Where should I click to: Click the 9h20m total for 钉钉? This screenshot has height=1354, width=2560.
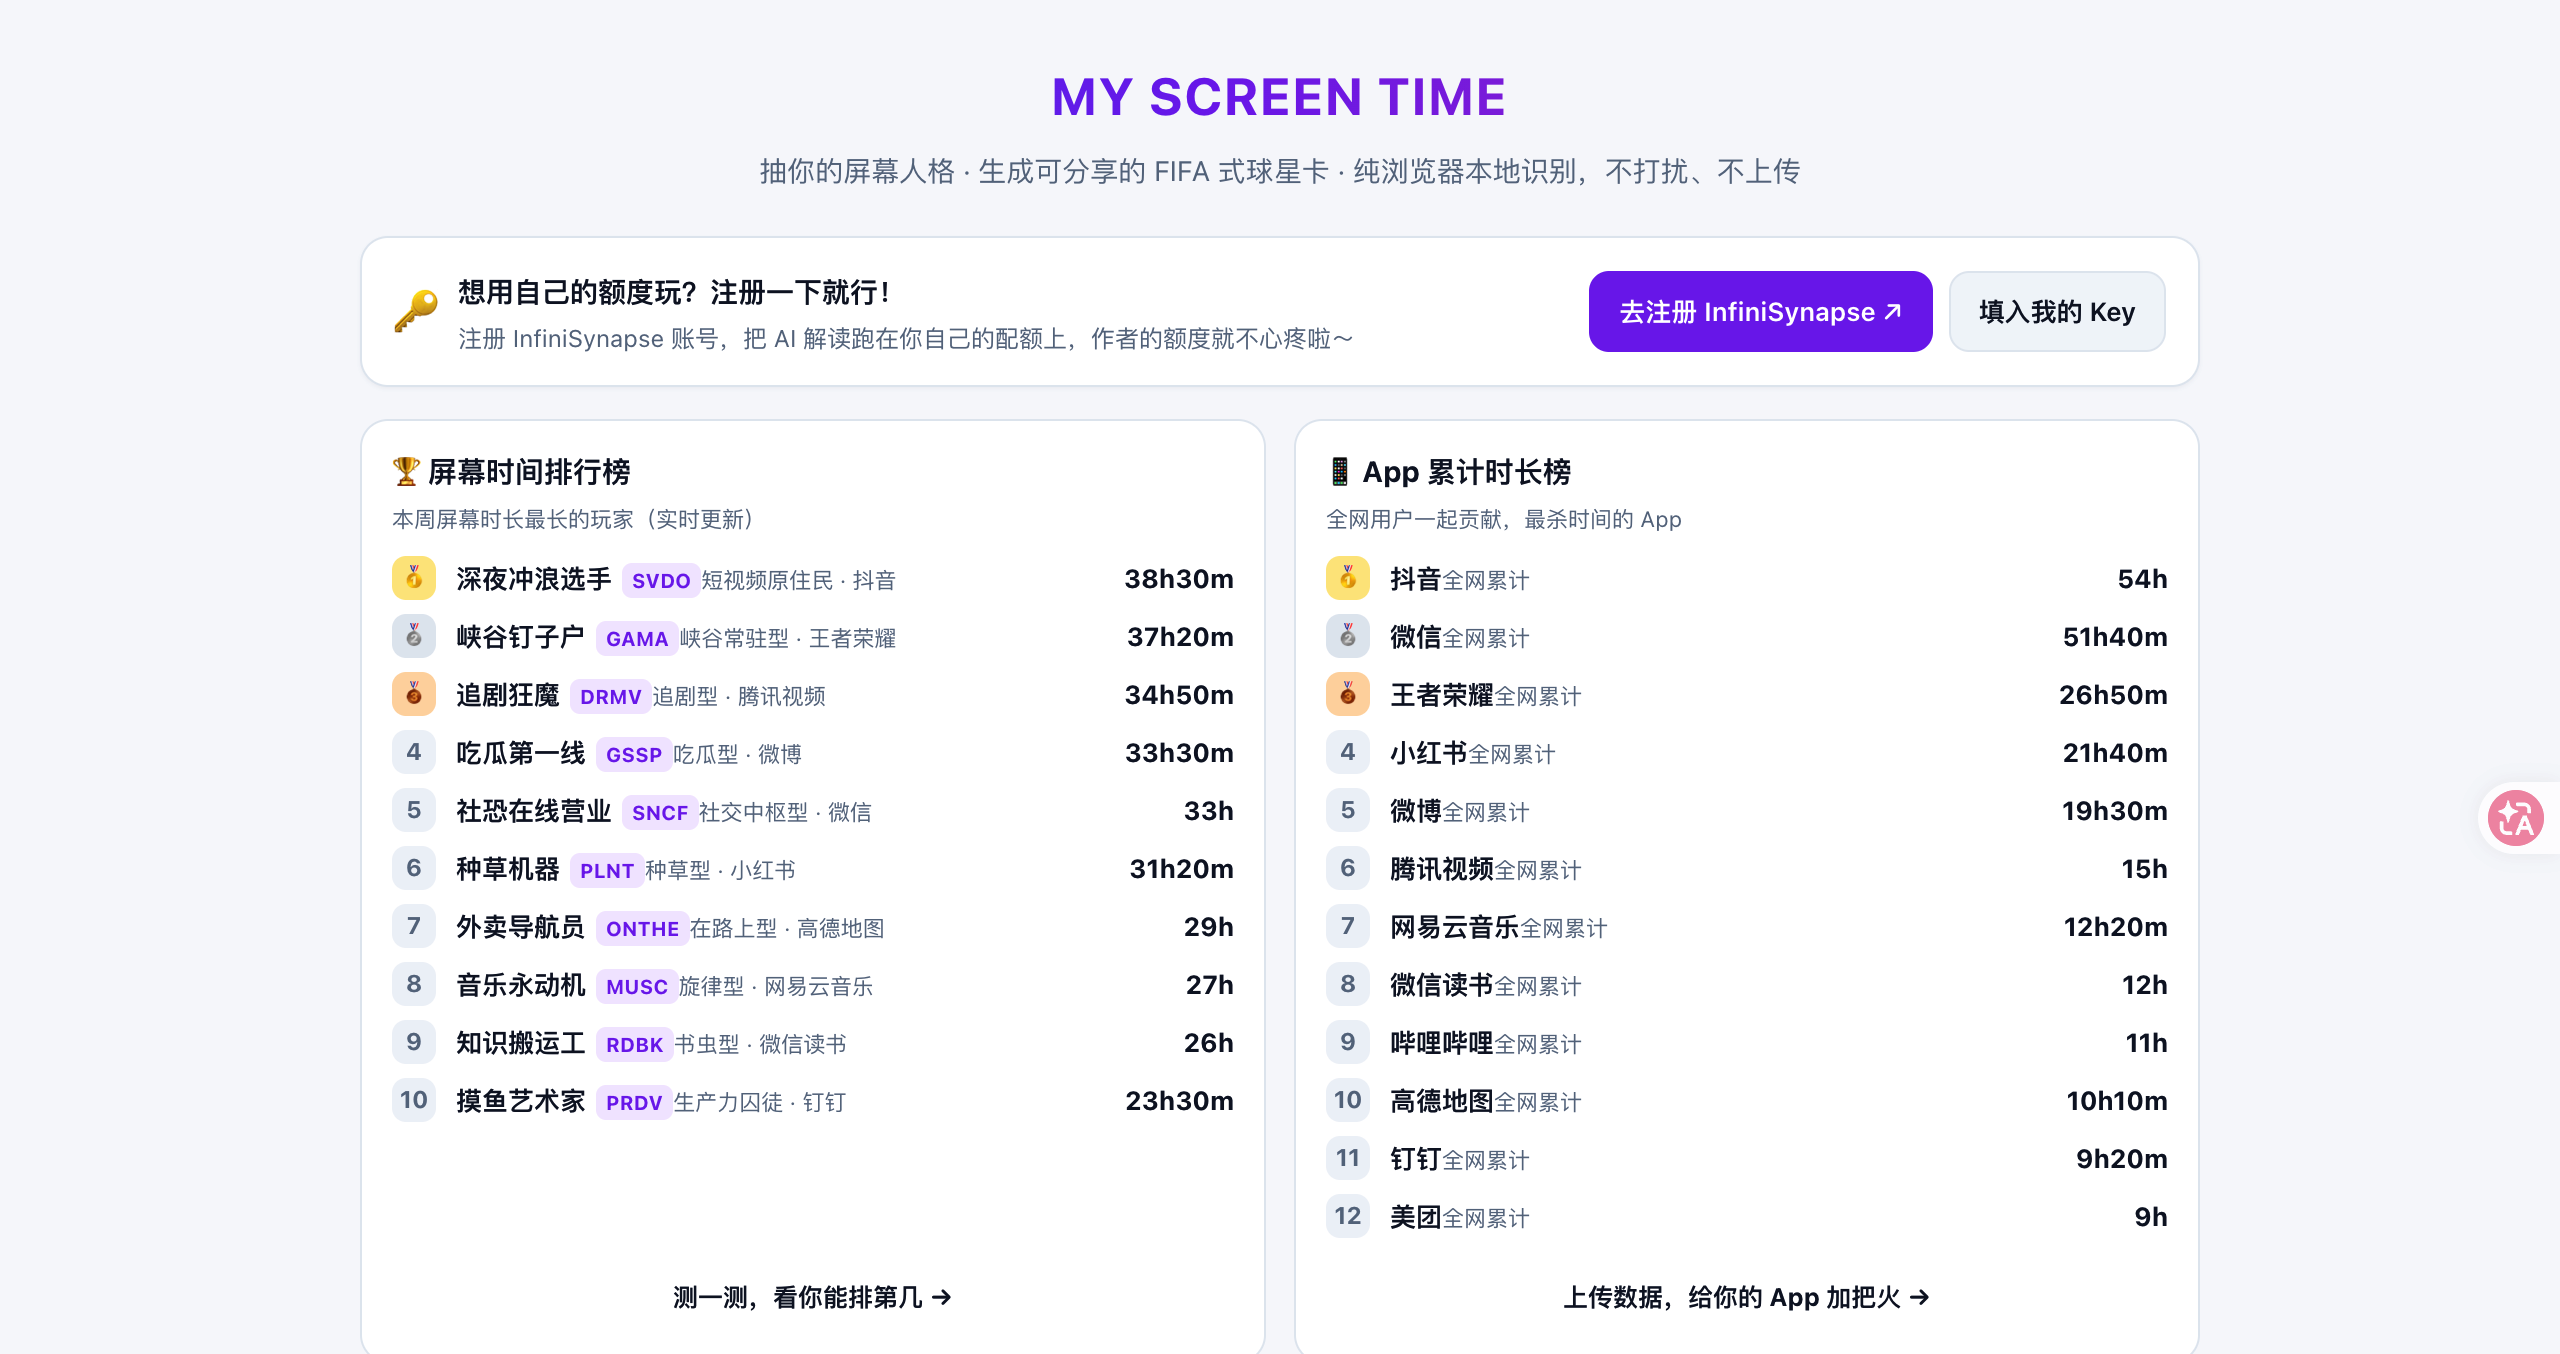(x=2122, y=1159)
